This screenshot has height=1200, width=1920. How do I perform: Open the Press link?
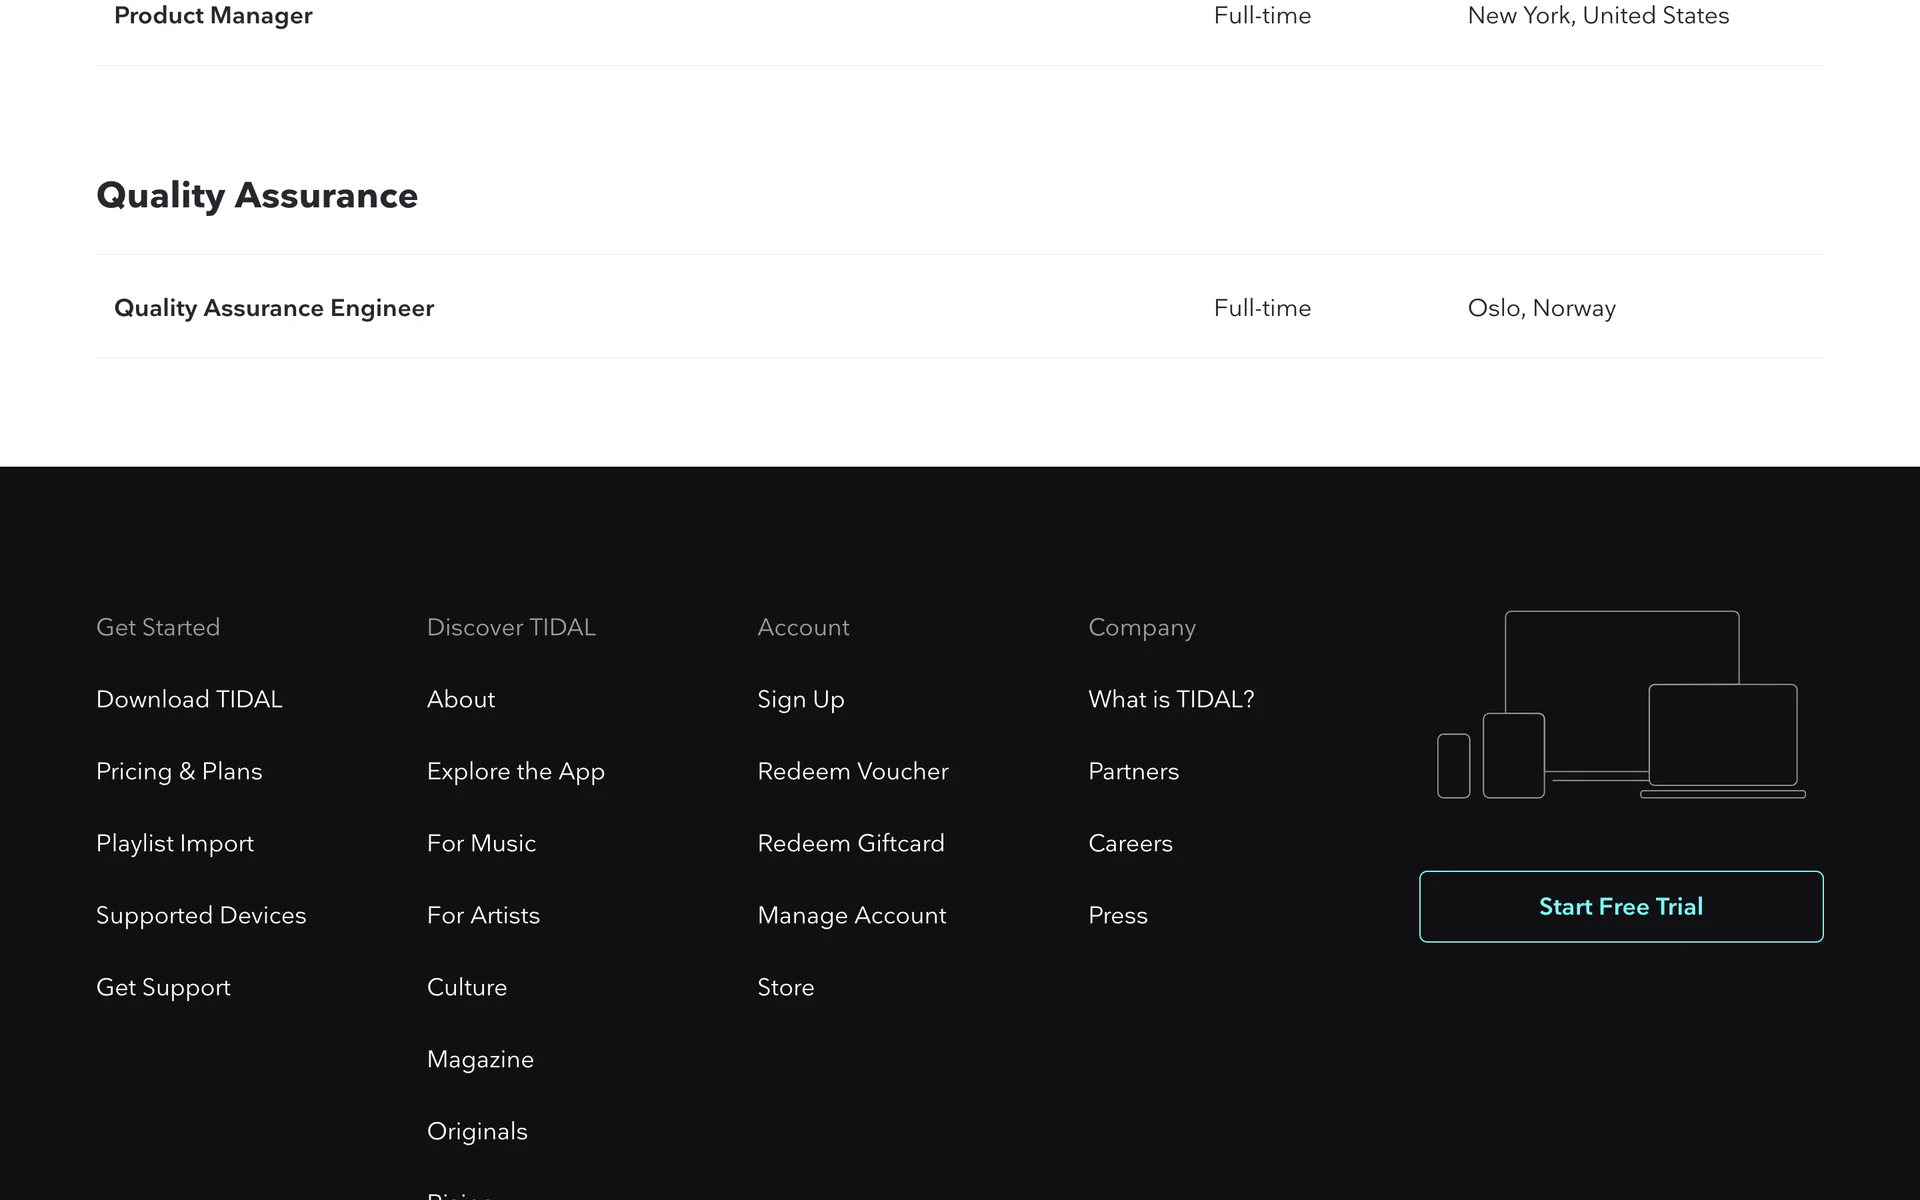[x=1118, y=915]
